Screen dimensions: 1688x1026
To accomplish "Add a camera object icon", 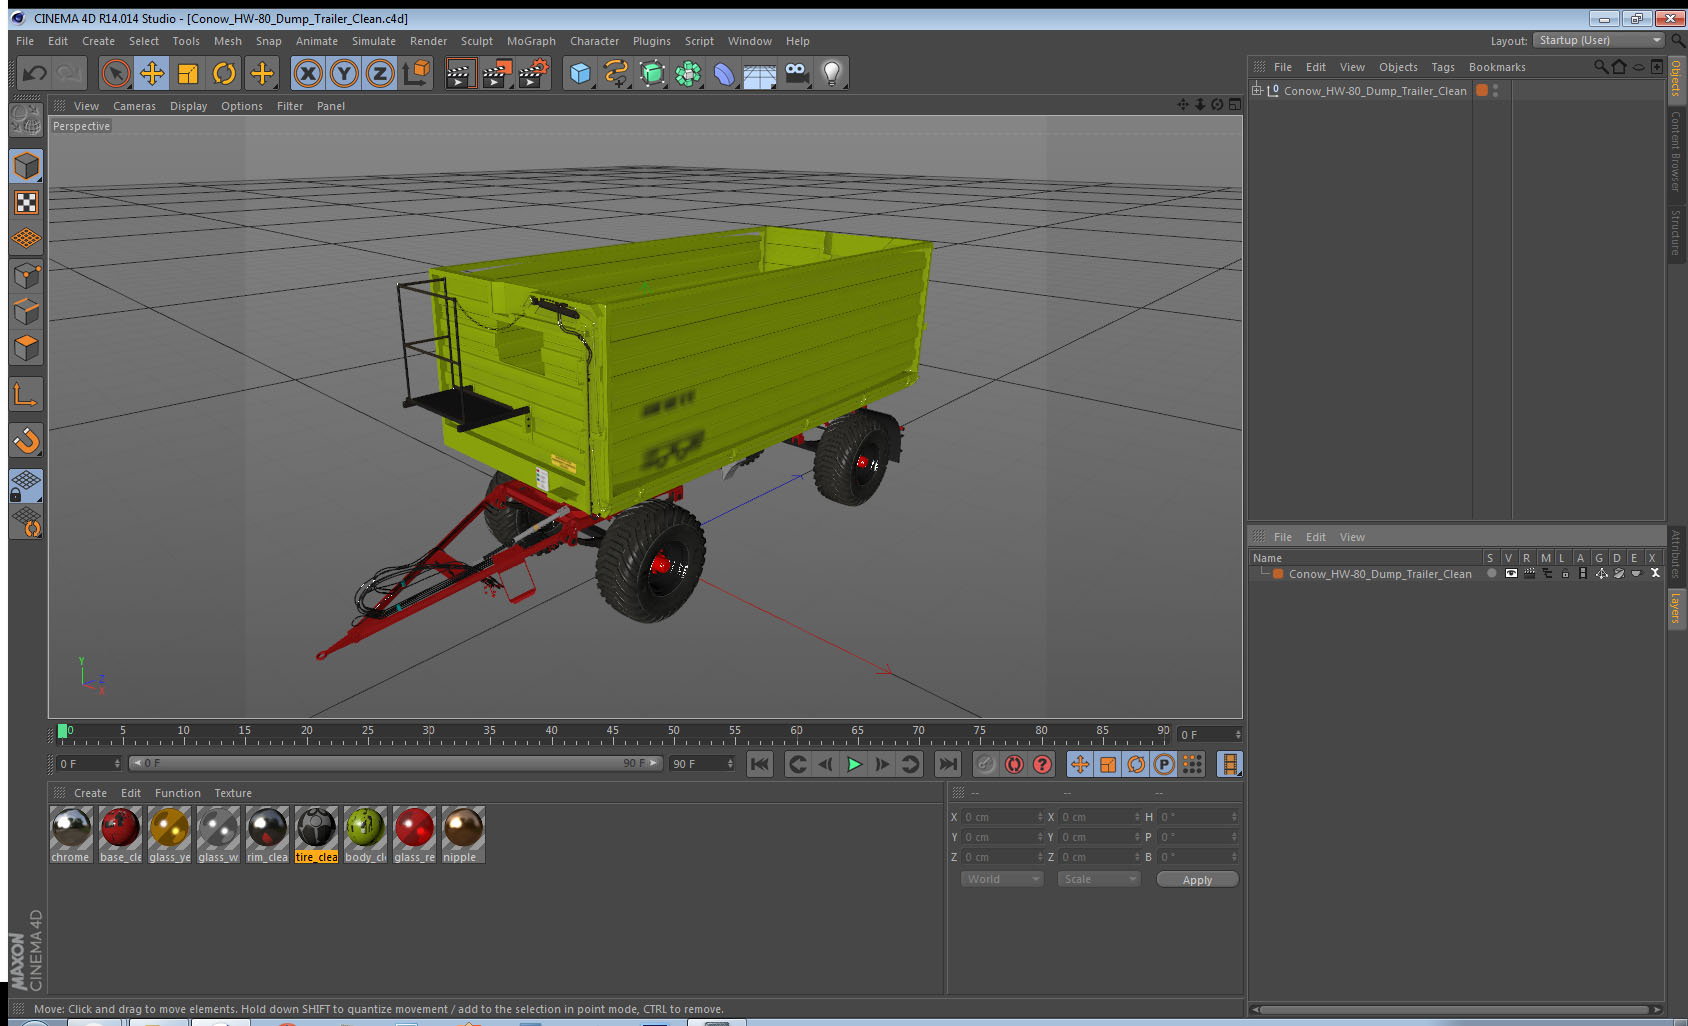I will [796, 73].
